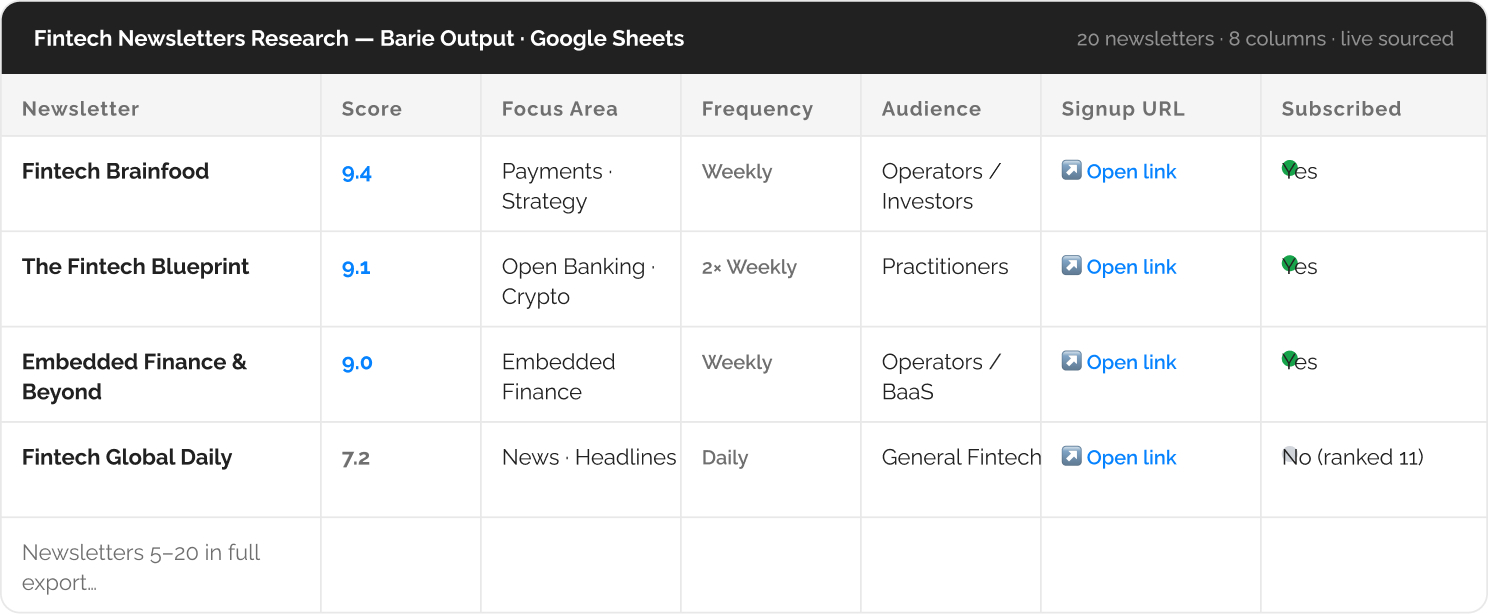Select the '2× Weekly' frequency cell
The width and height of the screenshot is (1488, 614).
click(749, 268)
